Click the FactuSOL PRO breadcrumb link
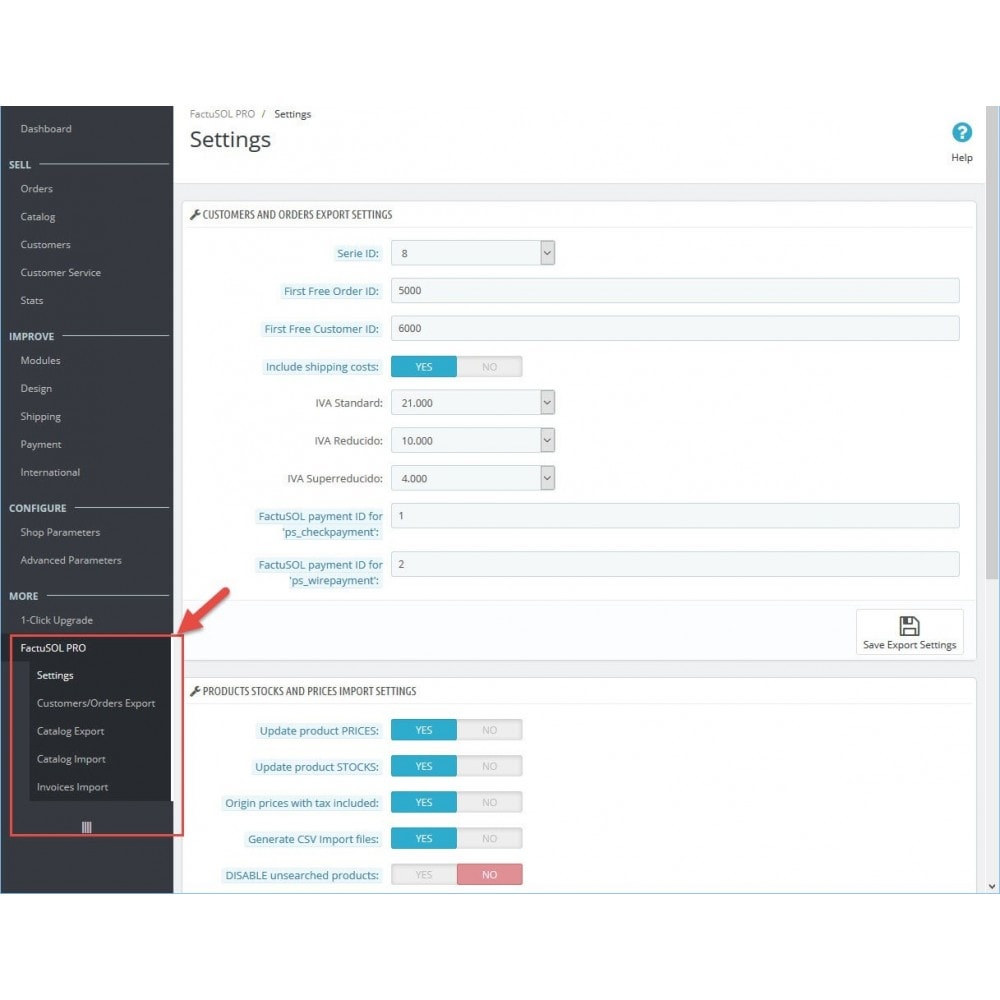The image size is (1000, 1000). coord(222,114)
